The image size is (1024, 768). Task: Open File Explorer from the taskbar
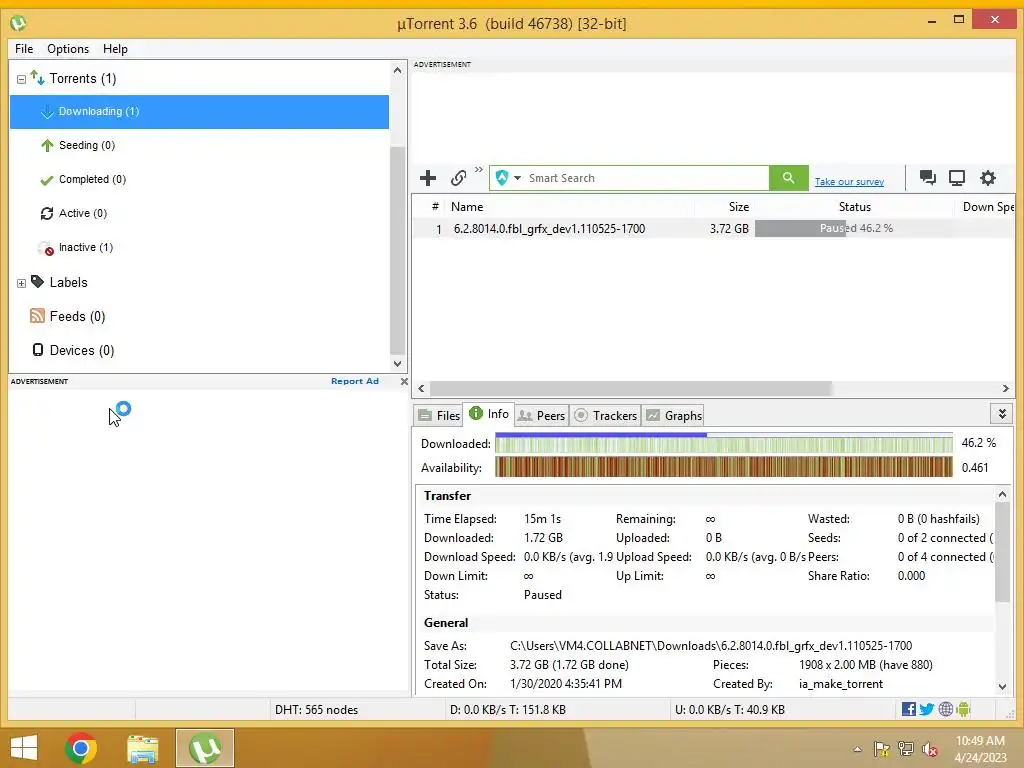142,749
